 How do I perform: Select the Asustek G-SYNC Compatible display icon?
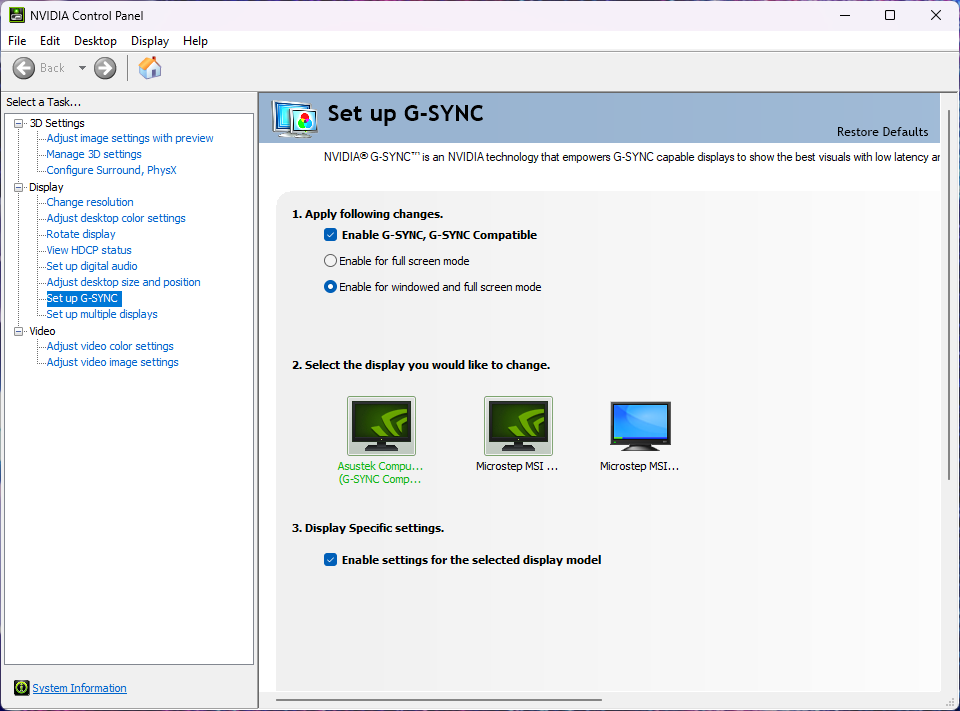click(381, 426)
